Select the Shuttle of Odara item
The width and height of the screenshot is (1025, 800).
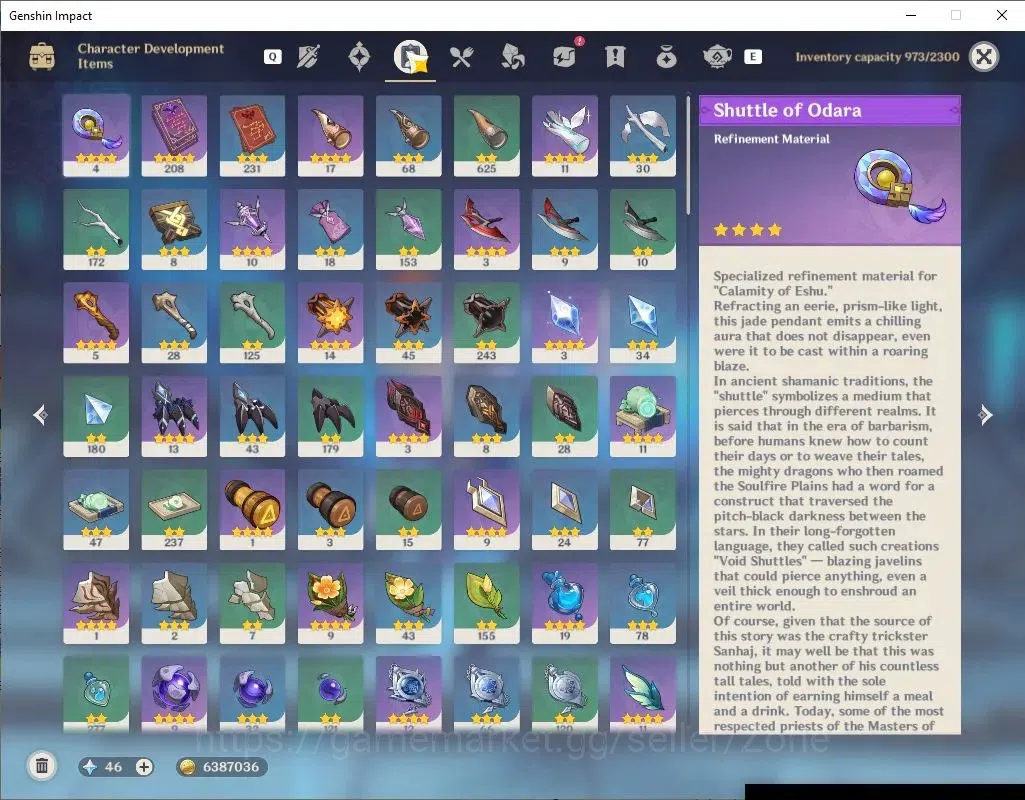96,136
